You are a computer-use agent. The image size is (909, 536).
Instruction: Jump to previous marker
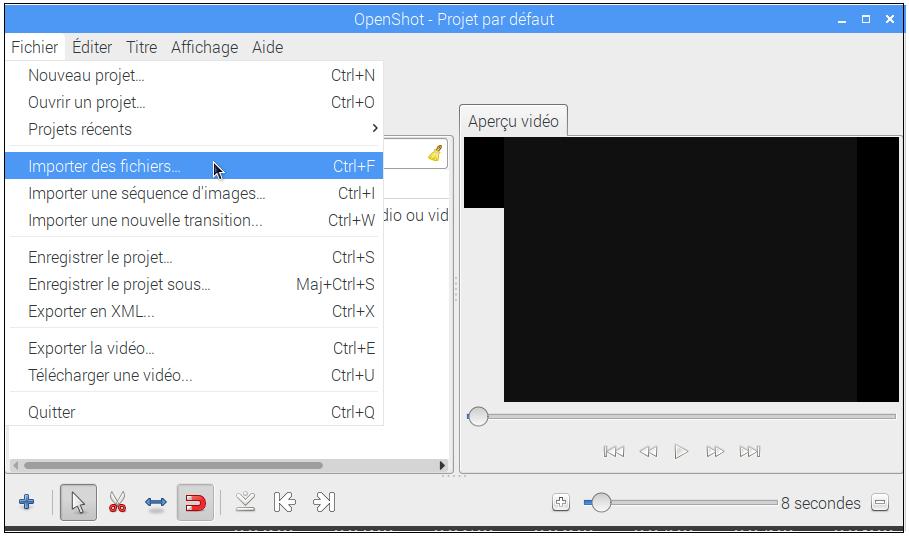click(285, 502)
